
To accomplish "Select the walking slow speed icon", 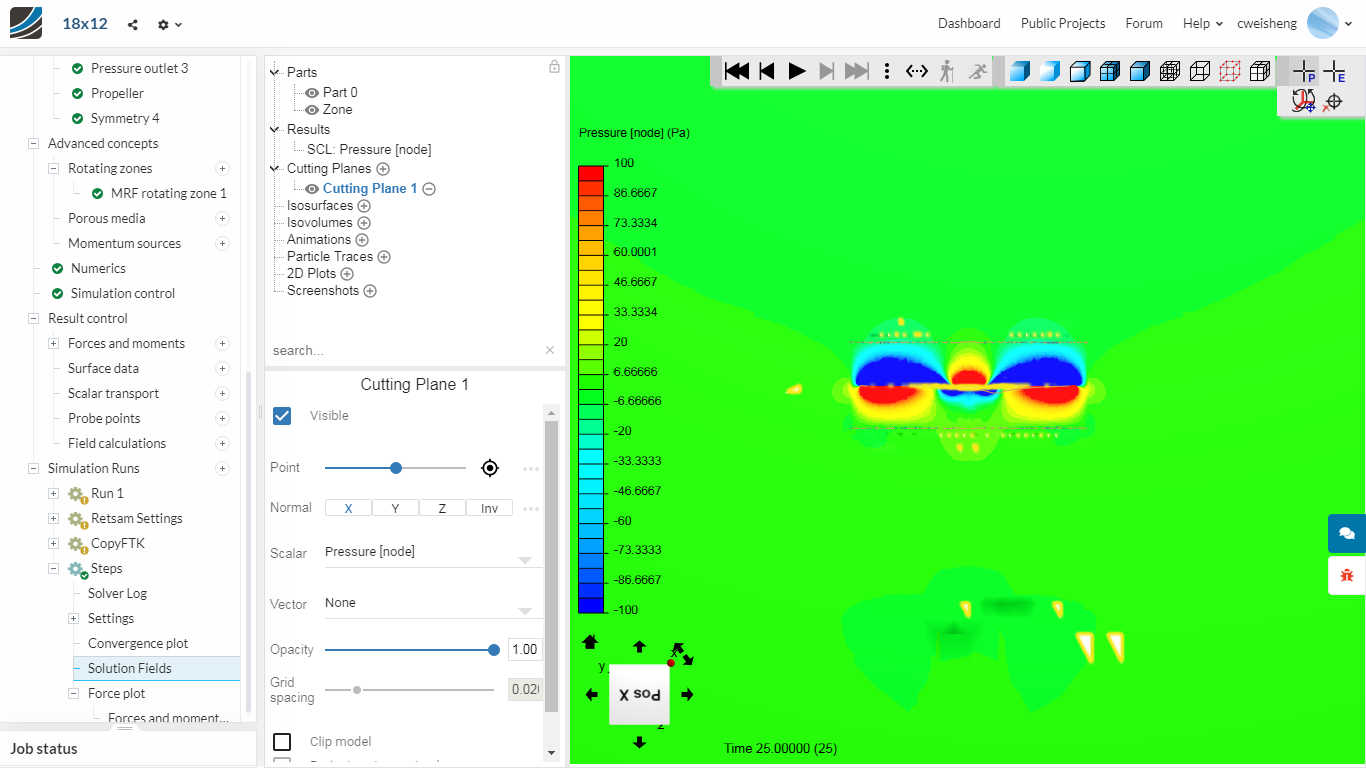I will click(x=947, y=71).
